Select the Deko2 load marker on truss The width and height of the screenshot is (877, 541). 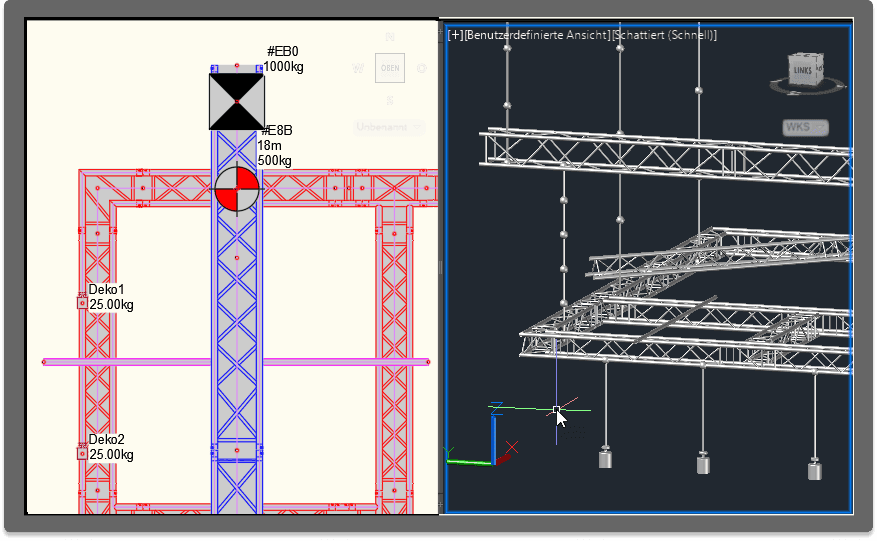[82, 453]
